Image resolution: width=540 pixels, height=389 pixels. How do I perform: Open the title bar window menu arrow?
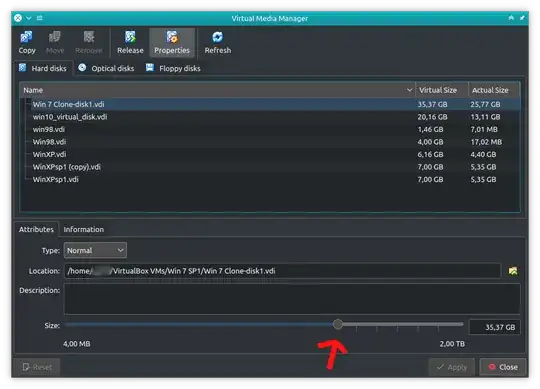29,18
